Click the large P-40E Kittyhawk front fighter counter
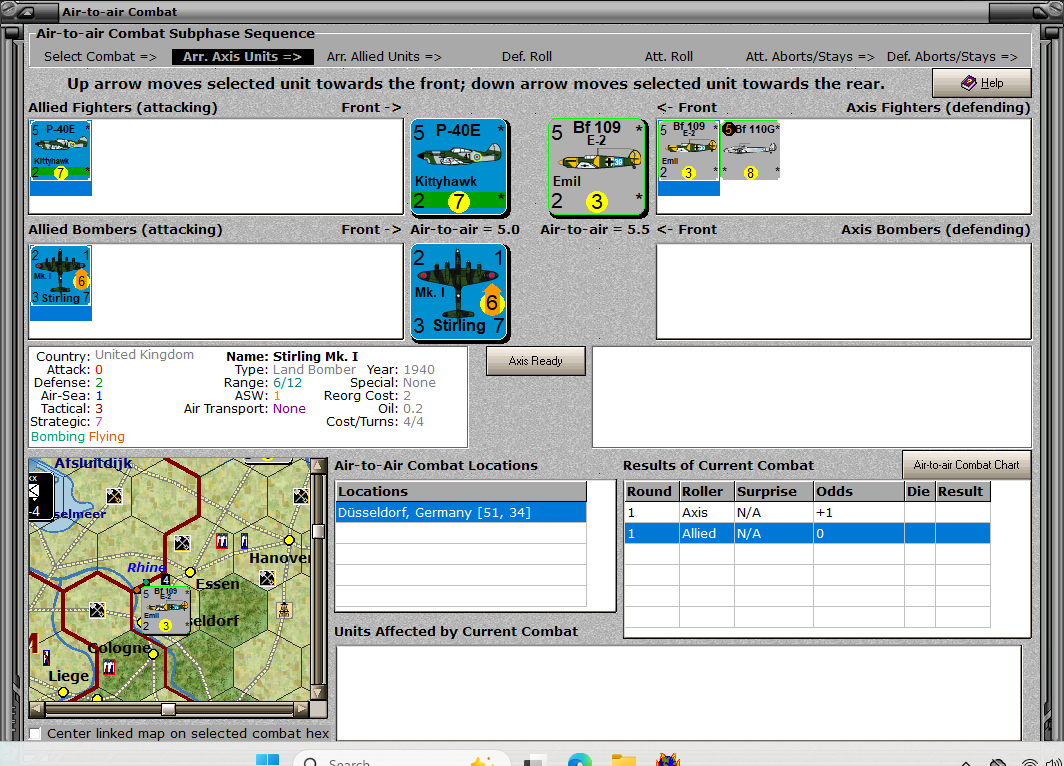The width and height of the screenshot is (1064, 766). [459, 167]
